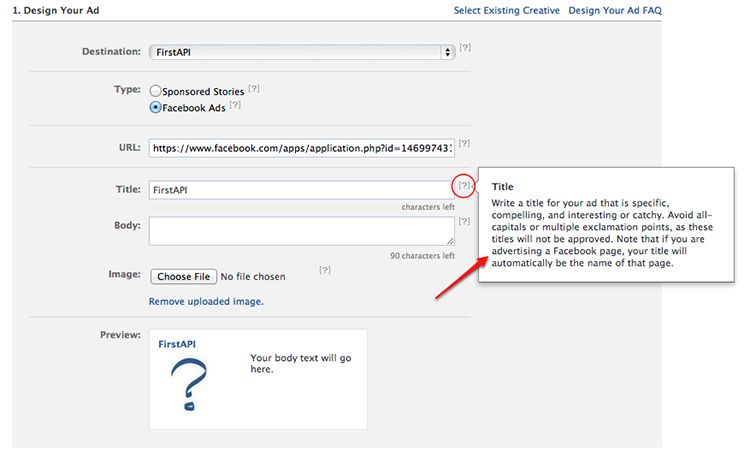
Task: Open the Design Your Ad FAQ link
Action: (x=615, y=11)
